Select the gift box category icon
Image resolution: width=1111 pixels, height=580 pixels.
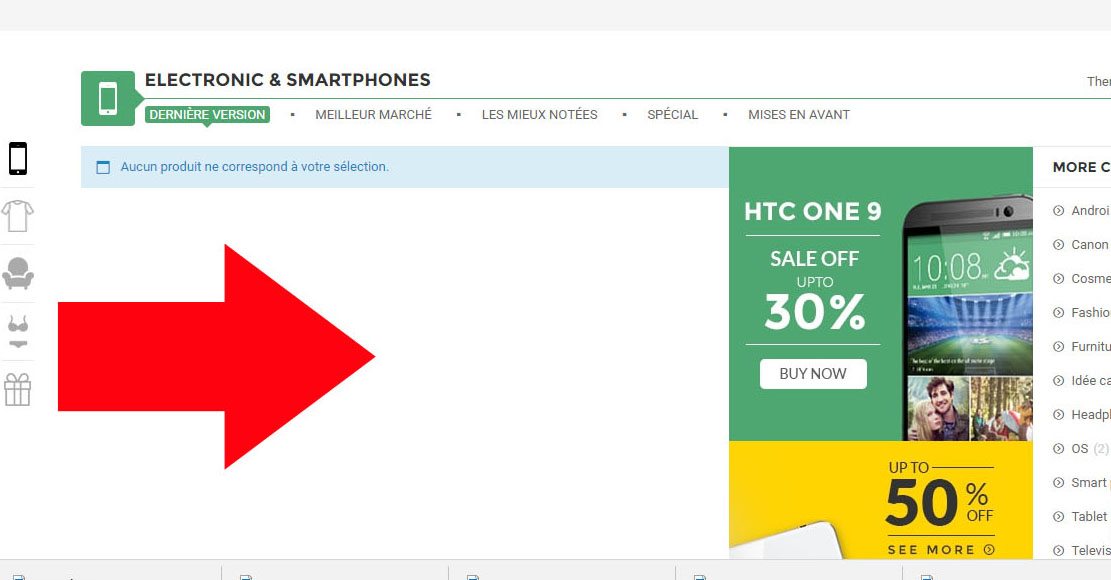pos(17,389)
